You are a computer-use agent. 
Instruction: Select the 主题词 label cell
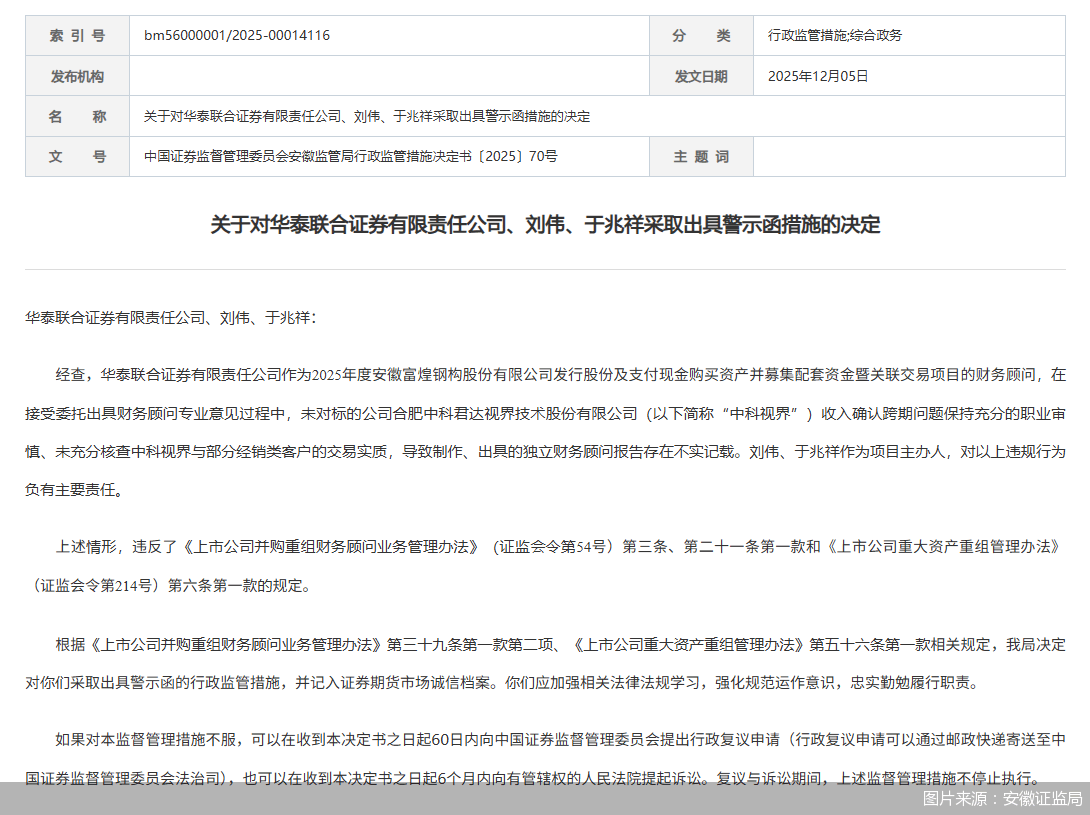[x=701, y=156]
